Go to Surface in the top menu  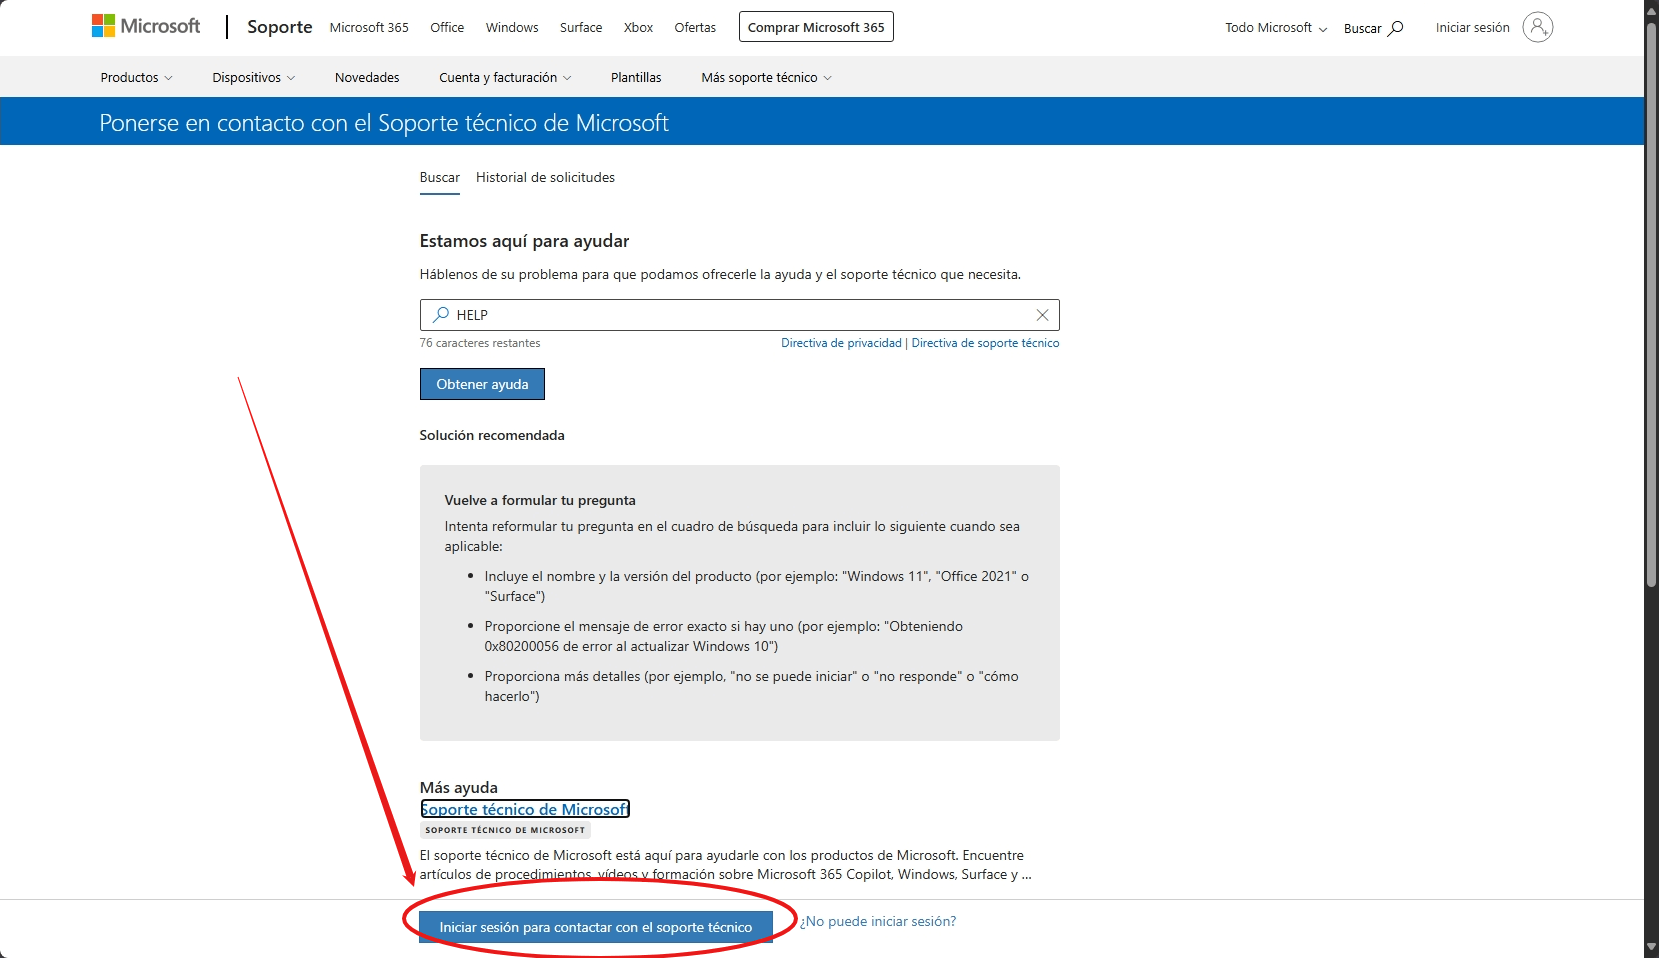pos(581,27)
